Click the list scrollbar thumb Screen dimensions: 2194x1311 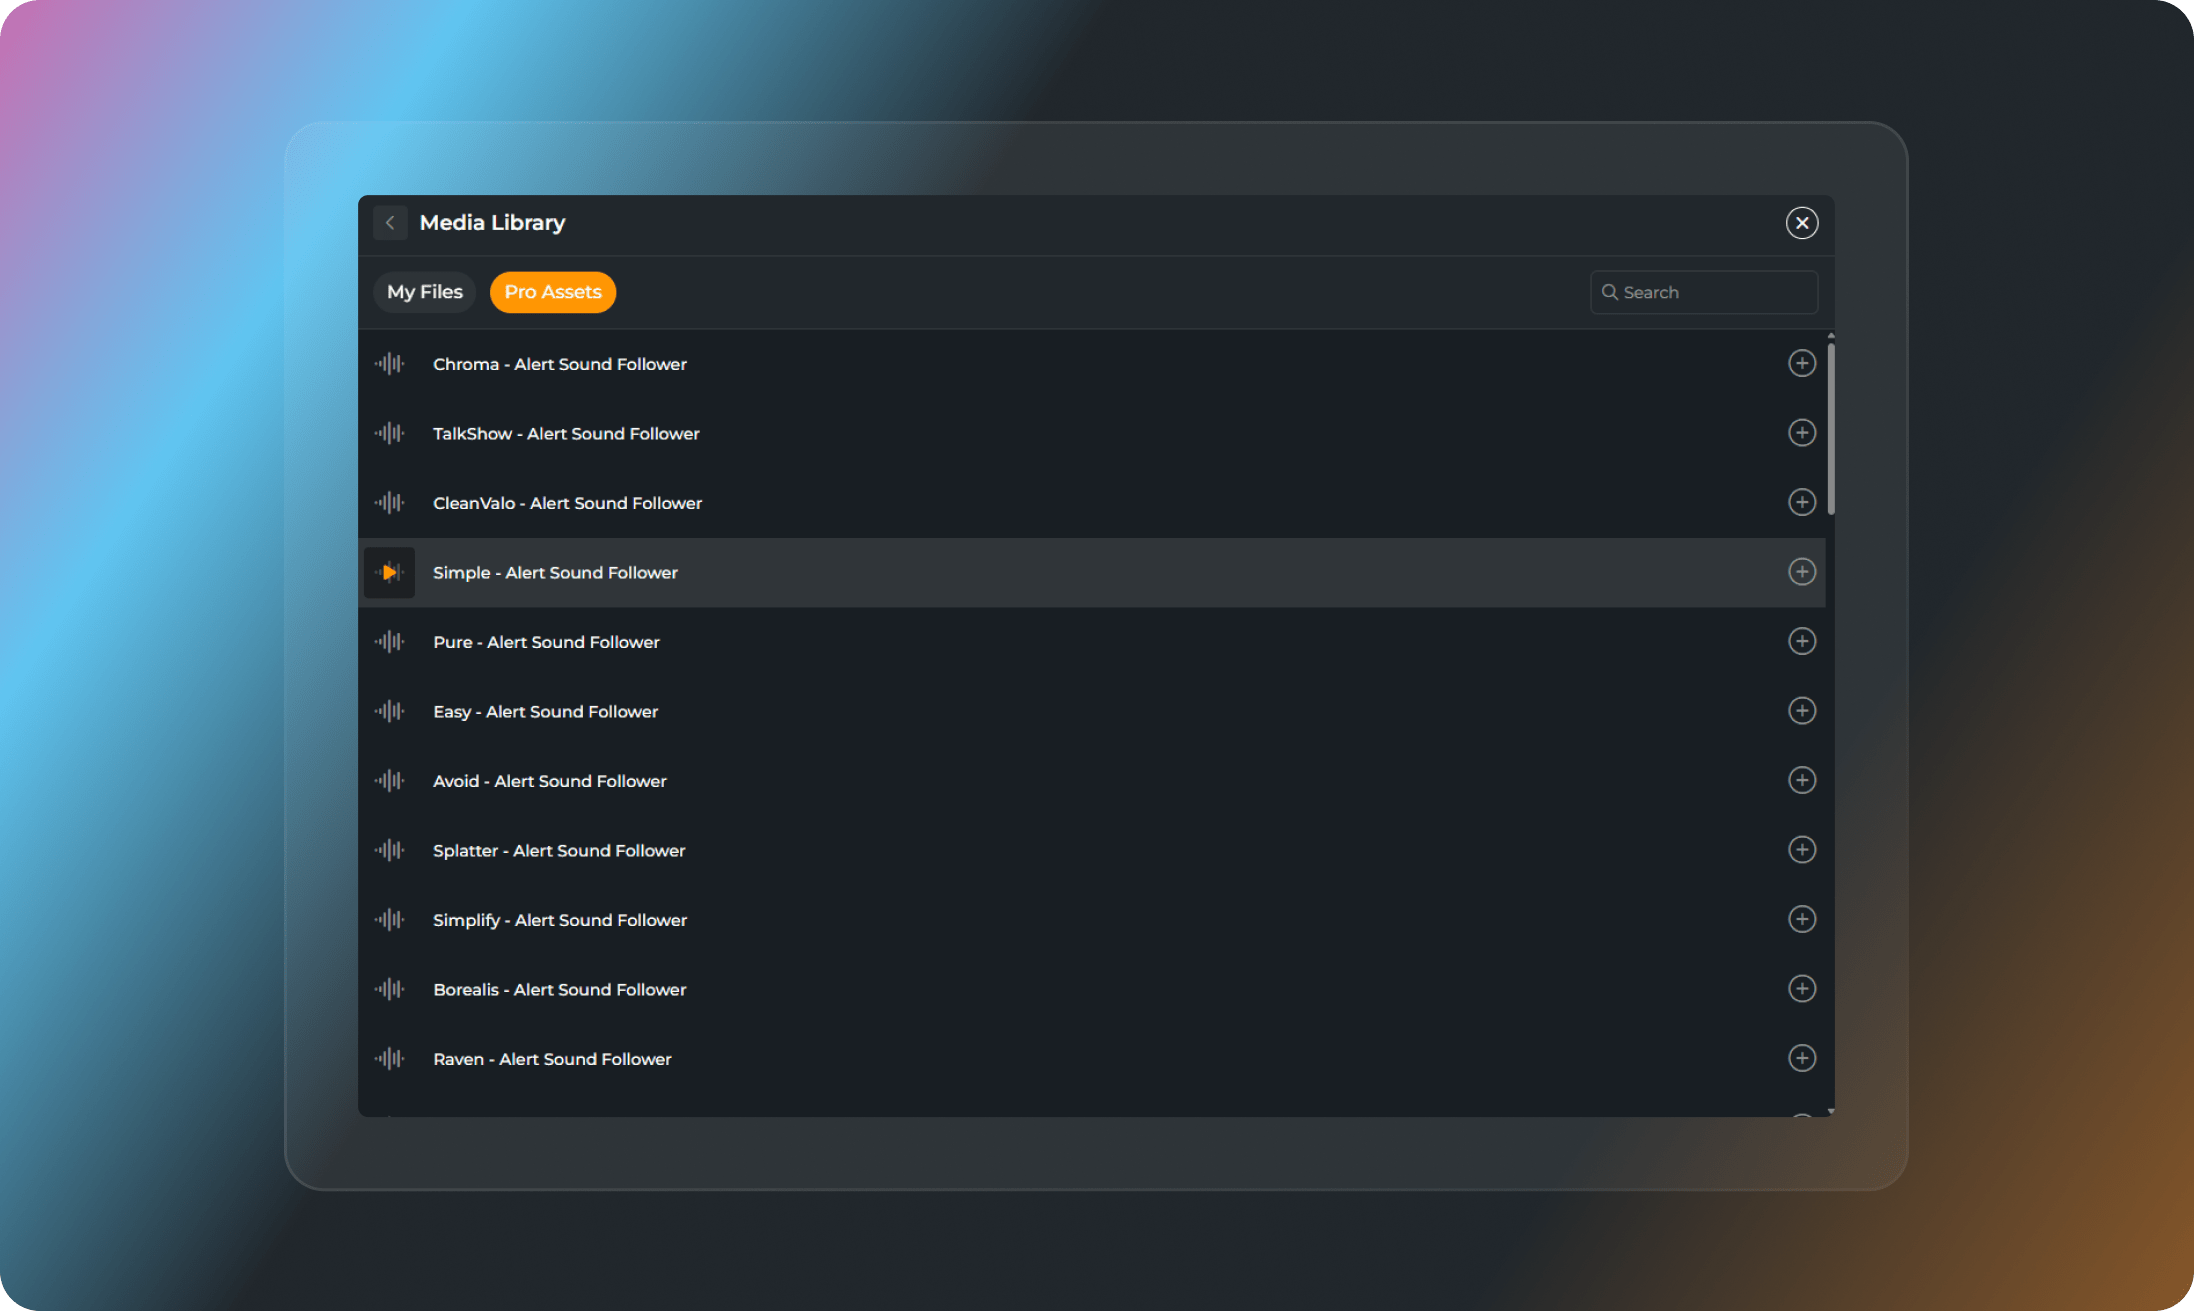coord(1830,430)
